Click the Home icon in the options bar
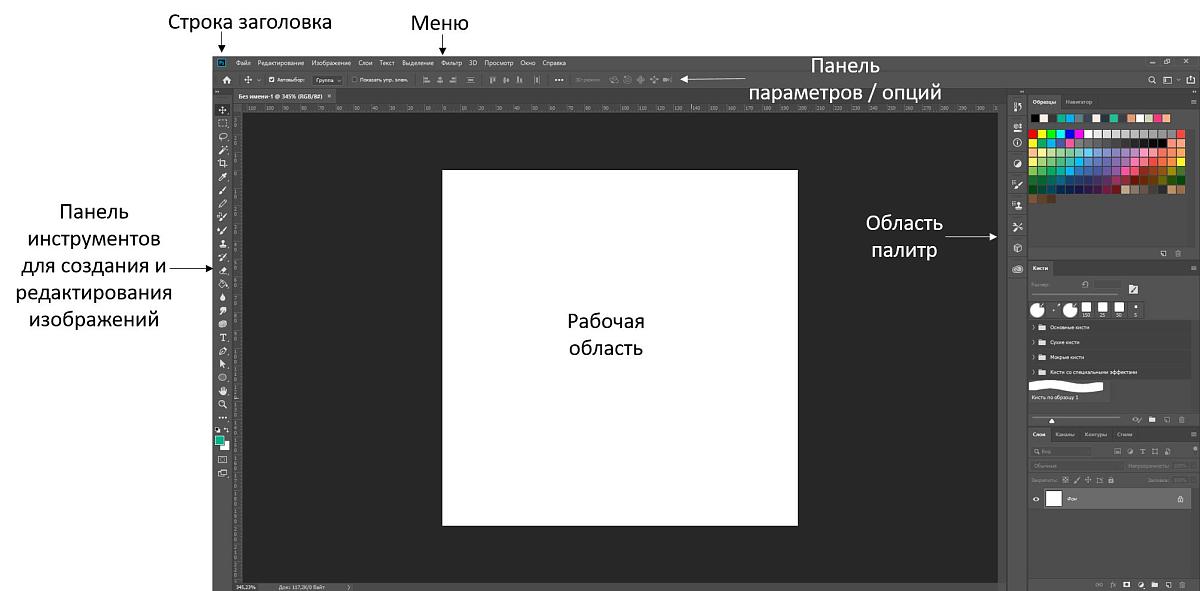This screenshot has height=591, width=1200. coord(227,80)
